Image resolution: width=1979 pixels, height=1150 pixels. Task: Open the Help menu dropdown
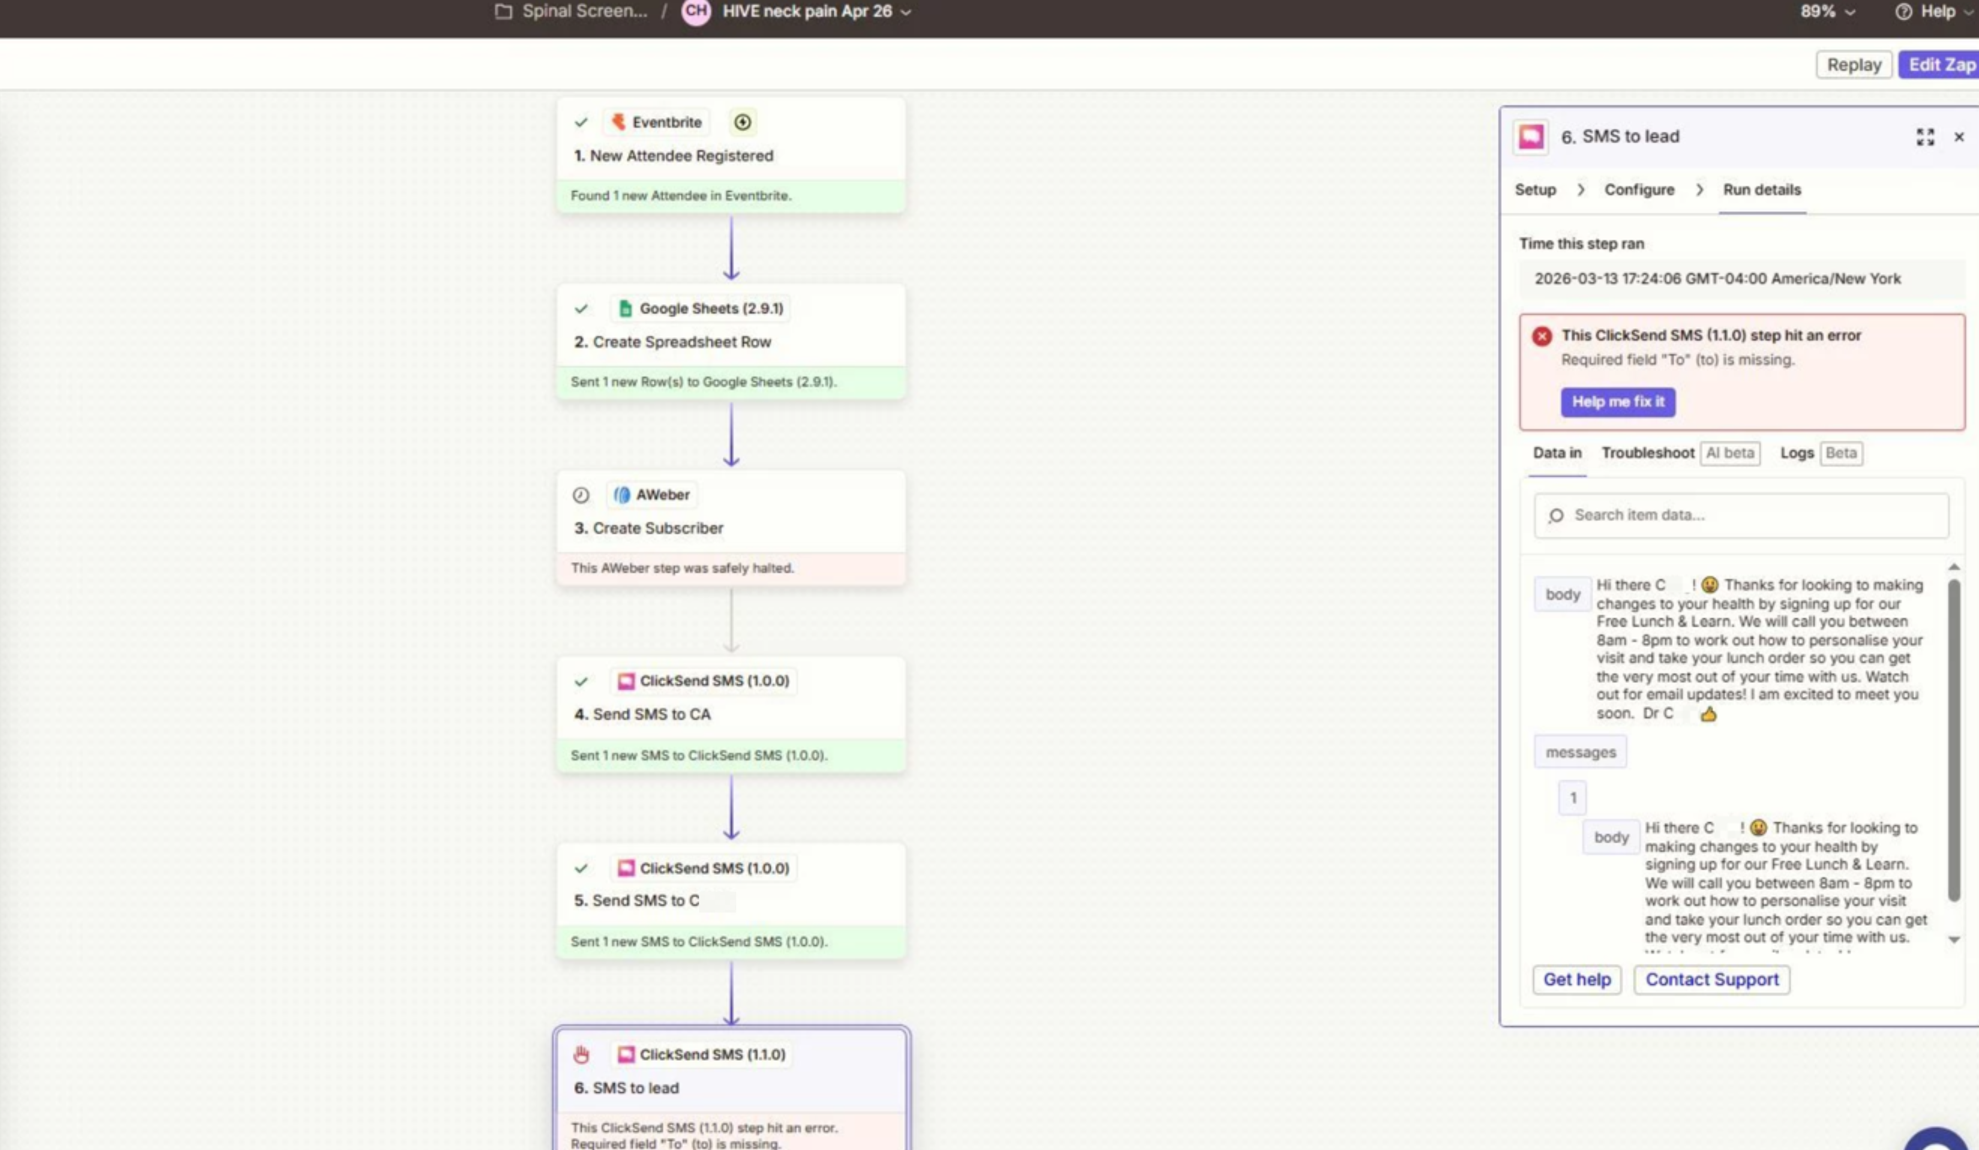1935,12
